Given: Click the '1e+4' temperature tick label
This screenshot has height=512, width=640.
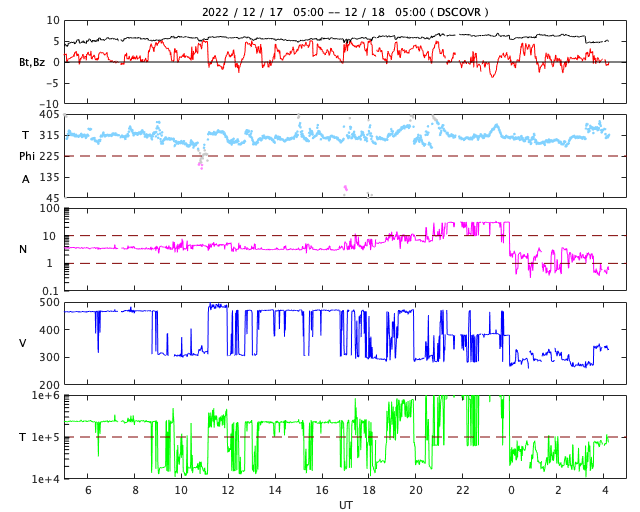Looking at the screenshot, I should [x=46, y=479].
